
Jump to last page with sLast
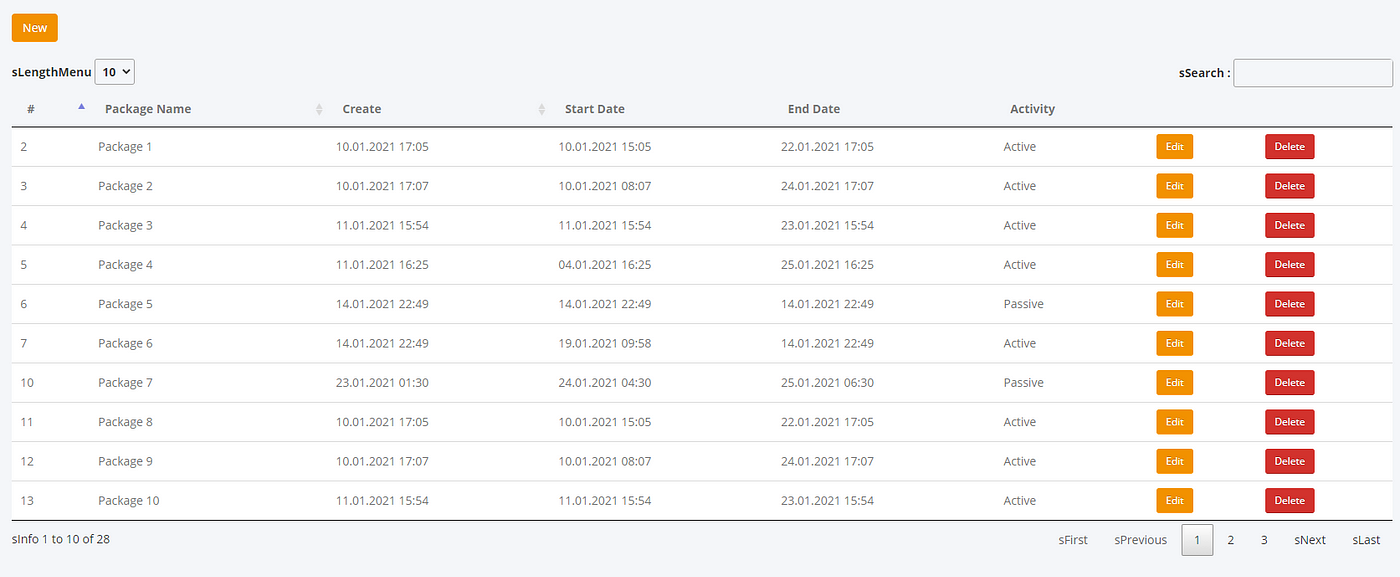coord(1366,540)
